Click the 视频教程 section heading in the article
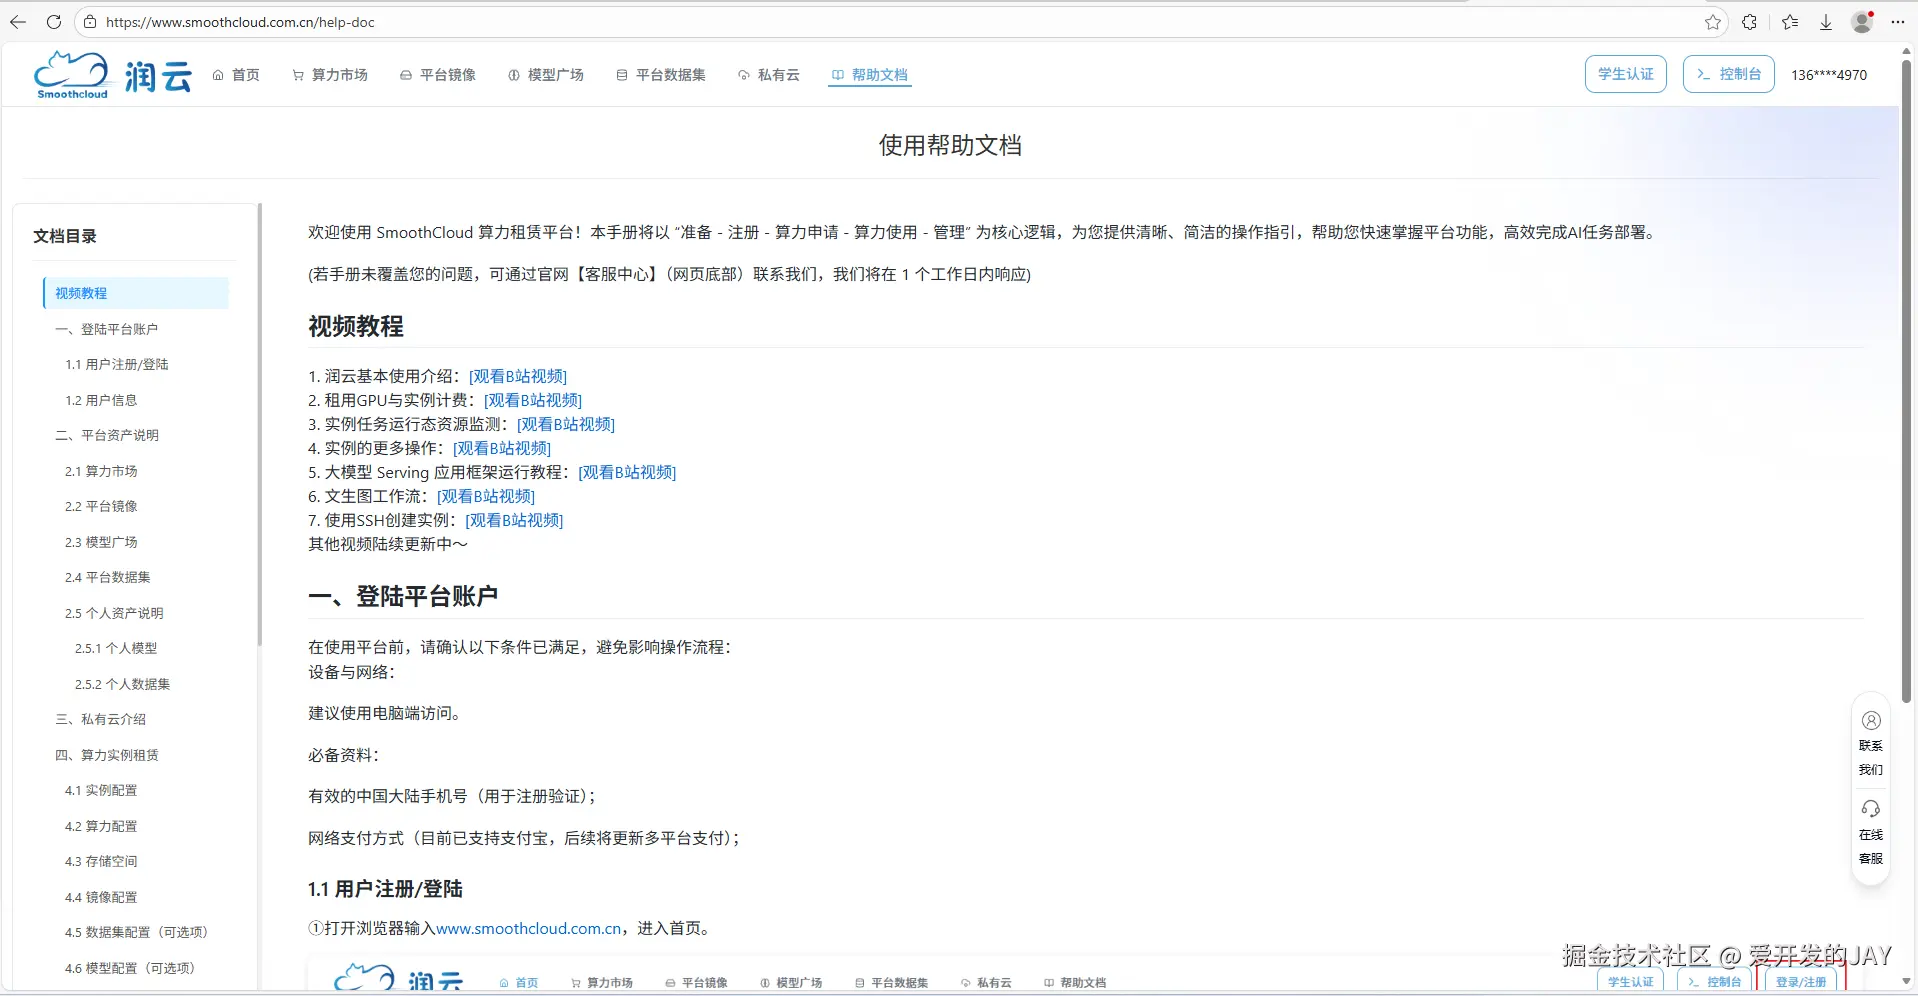Image resolution: width=1918 pixels, height=996 pixels. tap(356, 326)
